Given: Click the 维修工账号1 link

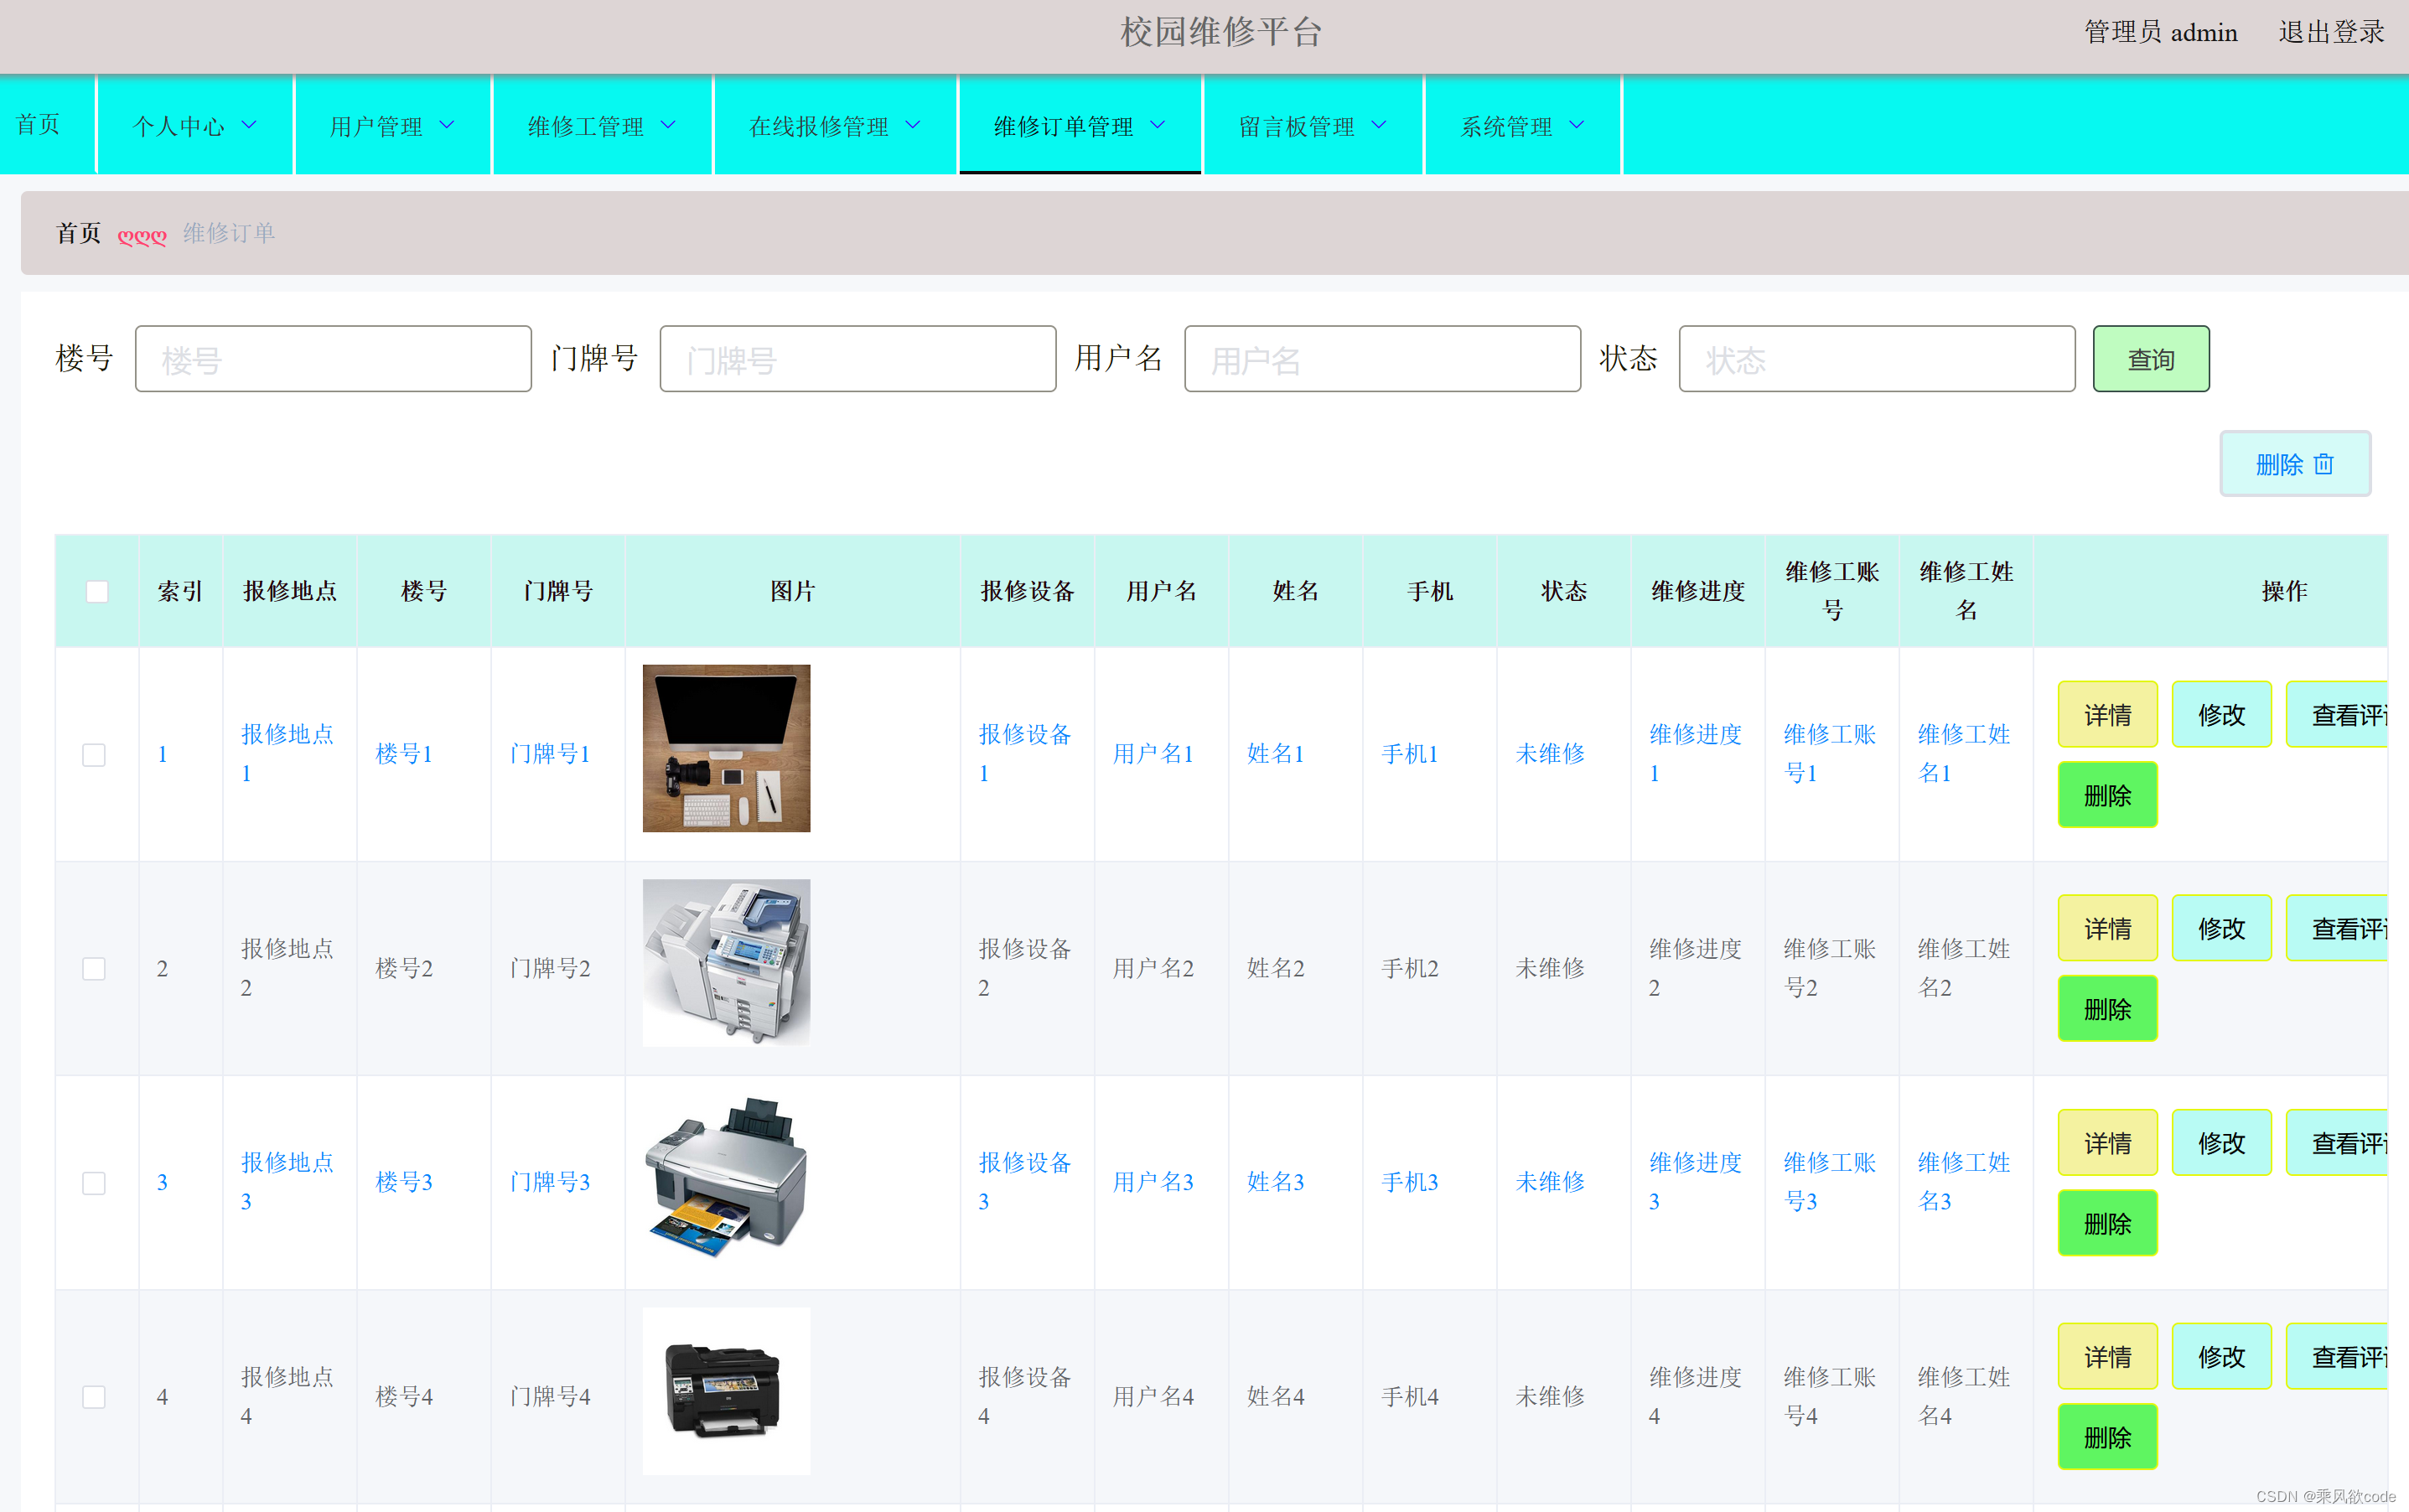Looking at the screenshot, I should coord(1830,752).
